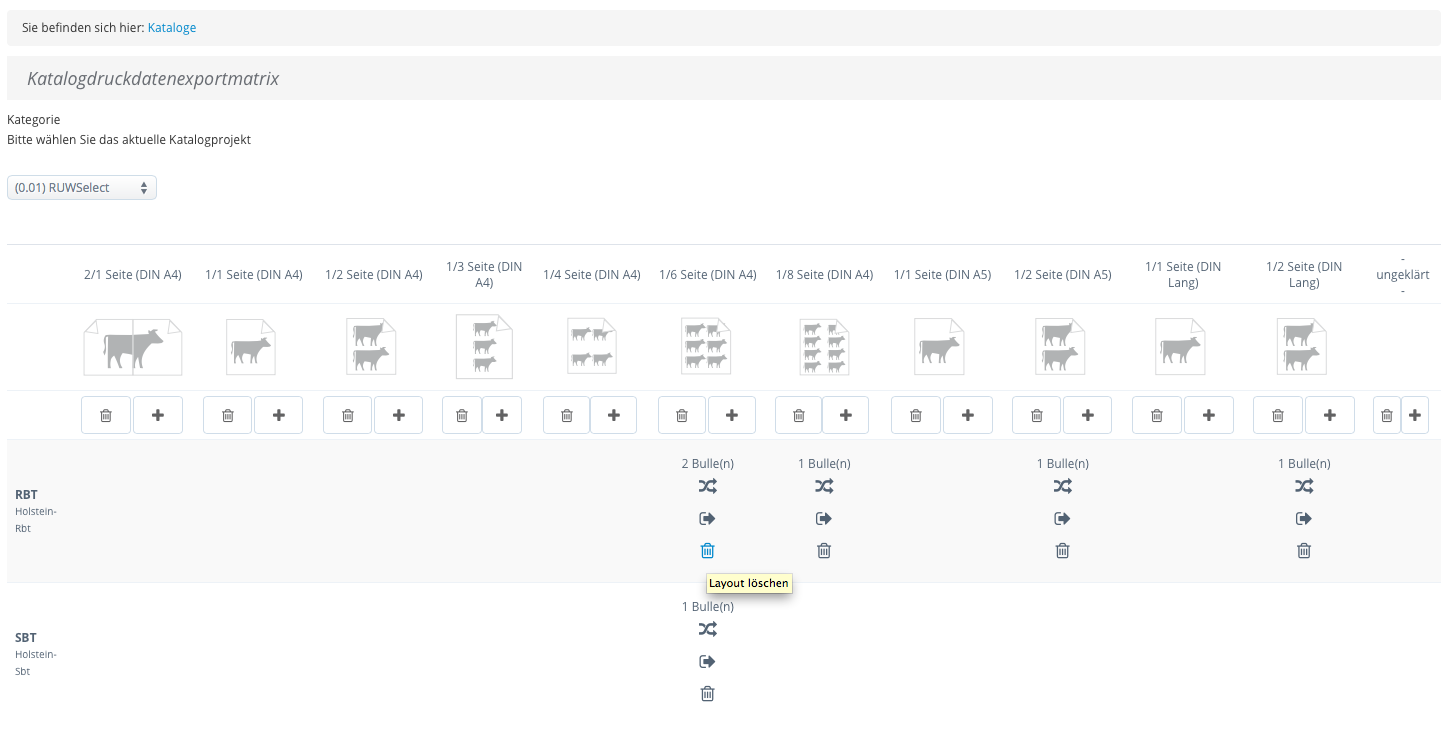Screen dimensions: 1454x738
Task: Click shuffle icon for RBT 1/2 Seite DIN A5
Action: [1062, 487]
